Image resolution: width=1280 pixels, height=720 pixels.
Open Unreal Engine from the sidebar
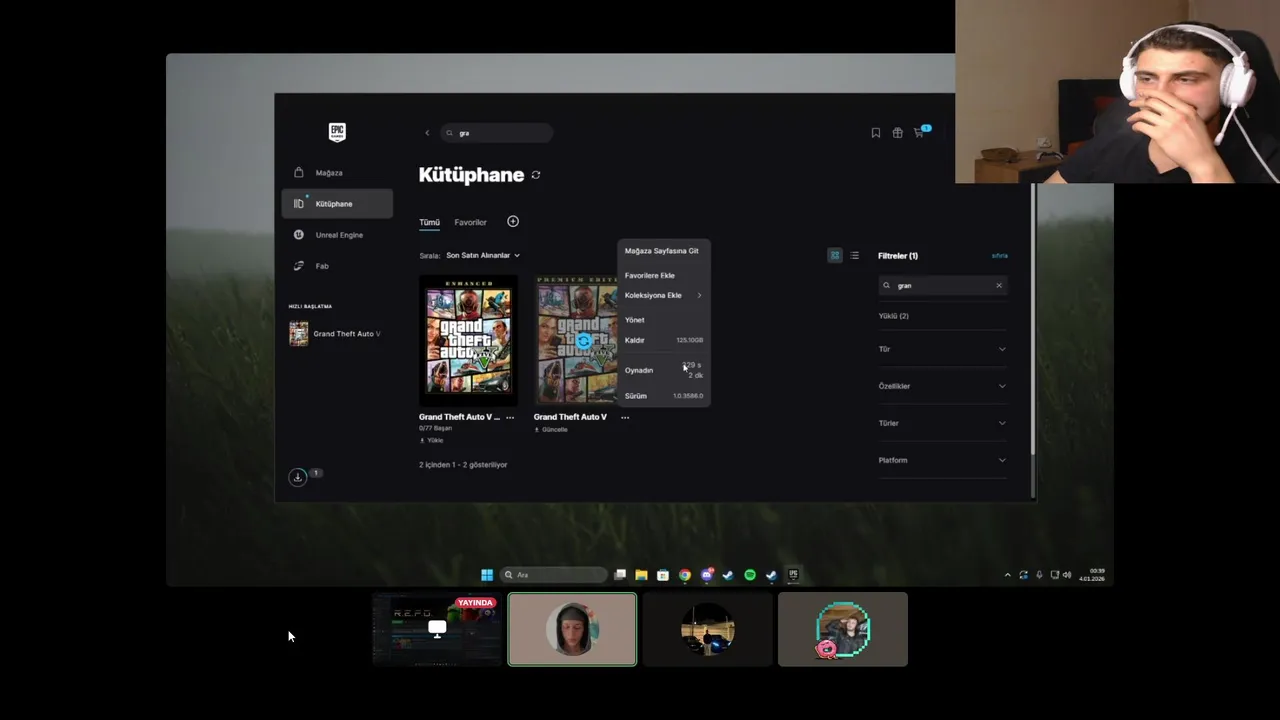point(337,235)
